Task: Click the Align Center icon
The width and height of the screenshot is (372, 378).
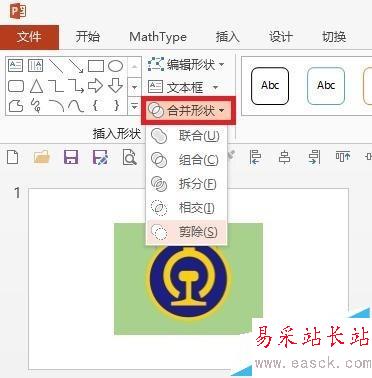Action: [284, 157]
